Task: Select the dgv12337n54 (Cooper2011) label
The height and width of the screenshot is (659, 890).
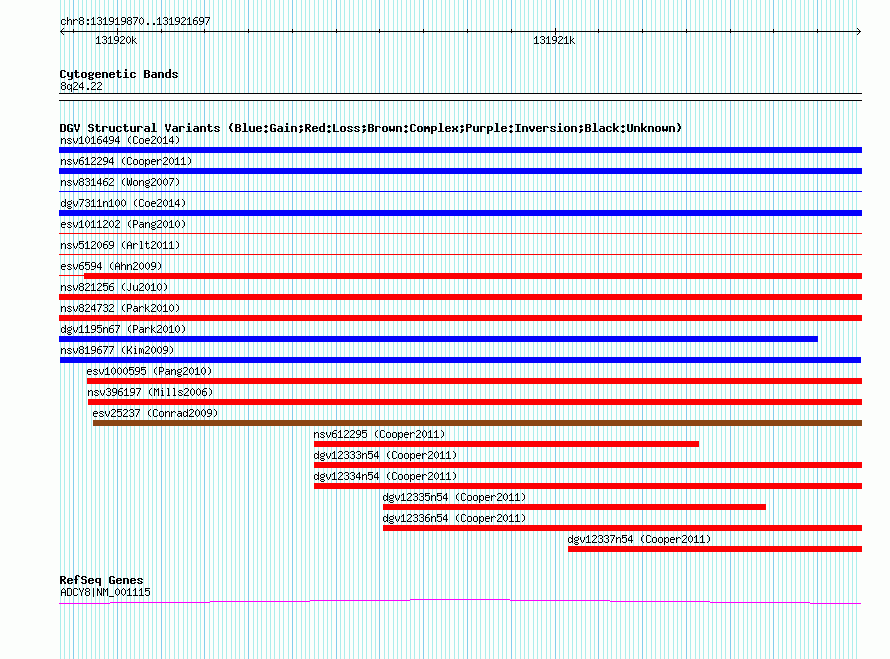Action: [x=639, y=539]
